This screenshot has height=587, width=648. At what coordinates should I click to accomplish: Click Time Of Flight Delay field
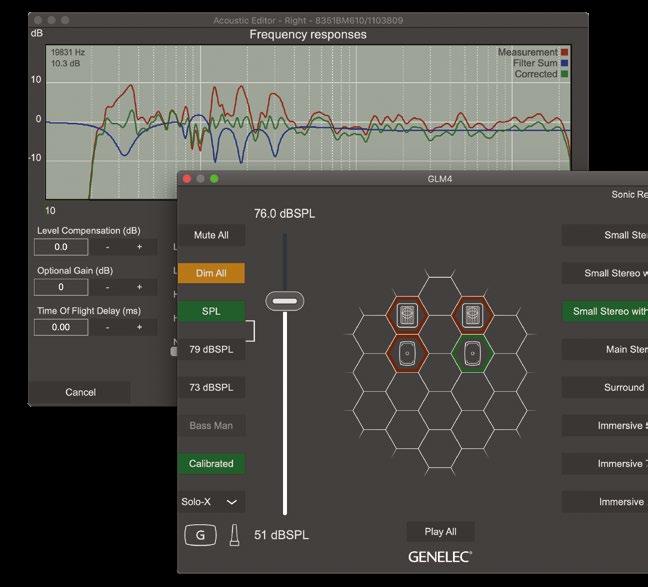(x=61, y=327)
